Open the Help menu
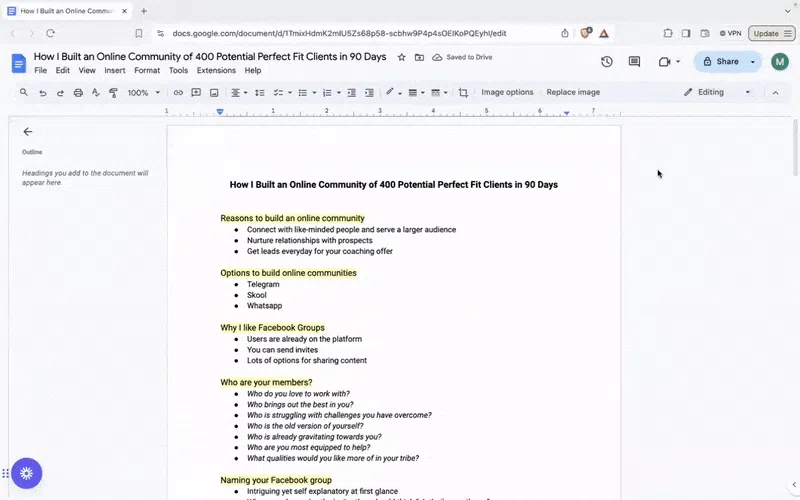 [x=253, y=70]
